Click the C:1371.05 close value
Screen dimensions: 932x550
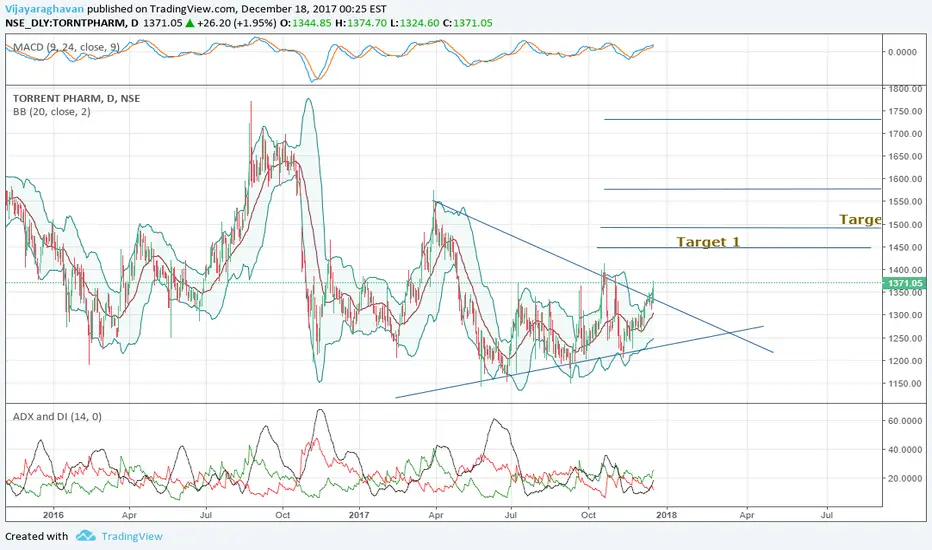coord(468,23)
